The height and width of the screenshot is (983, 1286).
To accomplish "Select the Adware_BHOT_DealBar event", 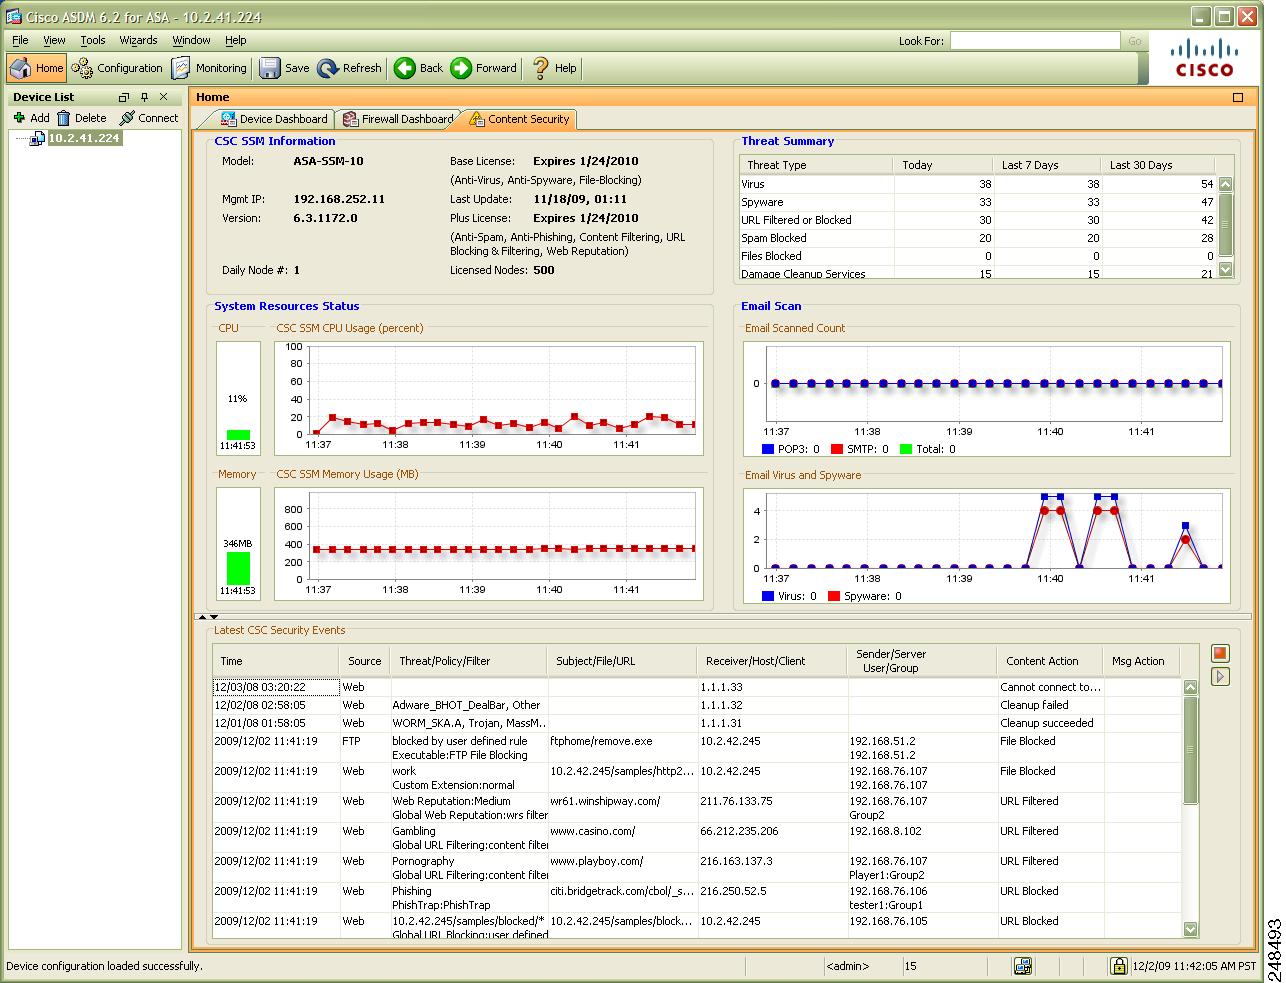I will click(x=697, y=705).
